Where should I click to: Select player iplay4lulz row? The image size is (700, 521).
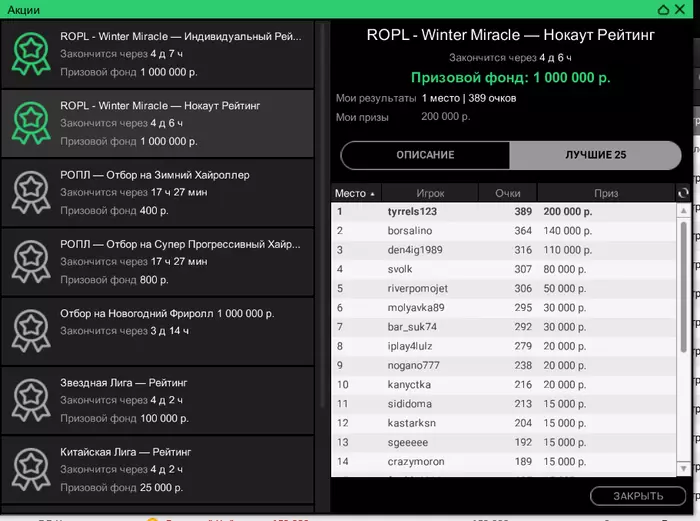[x=504, y=346]
